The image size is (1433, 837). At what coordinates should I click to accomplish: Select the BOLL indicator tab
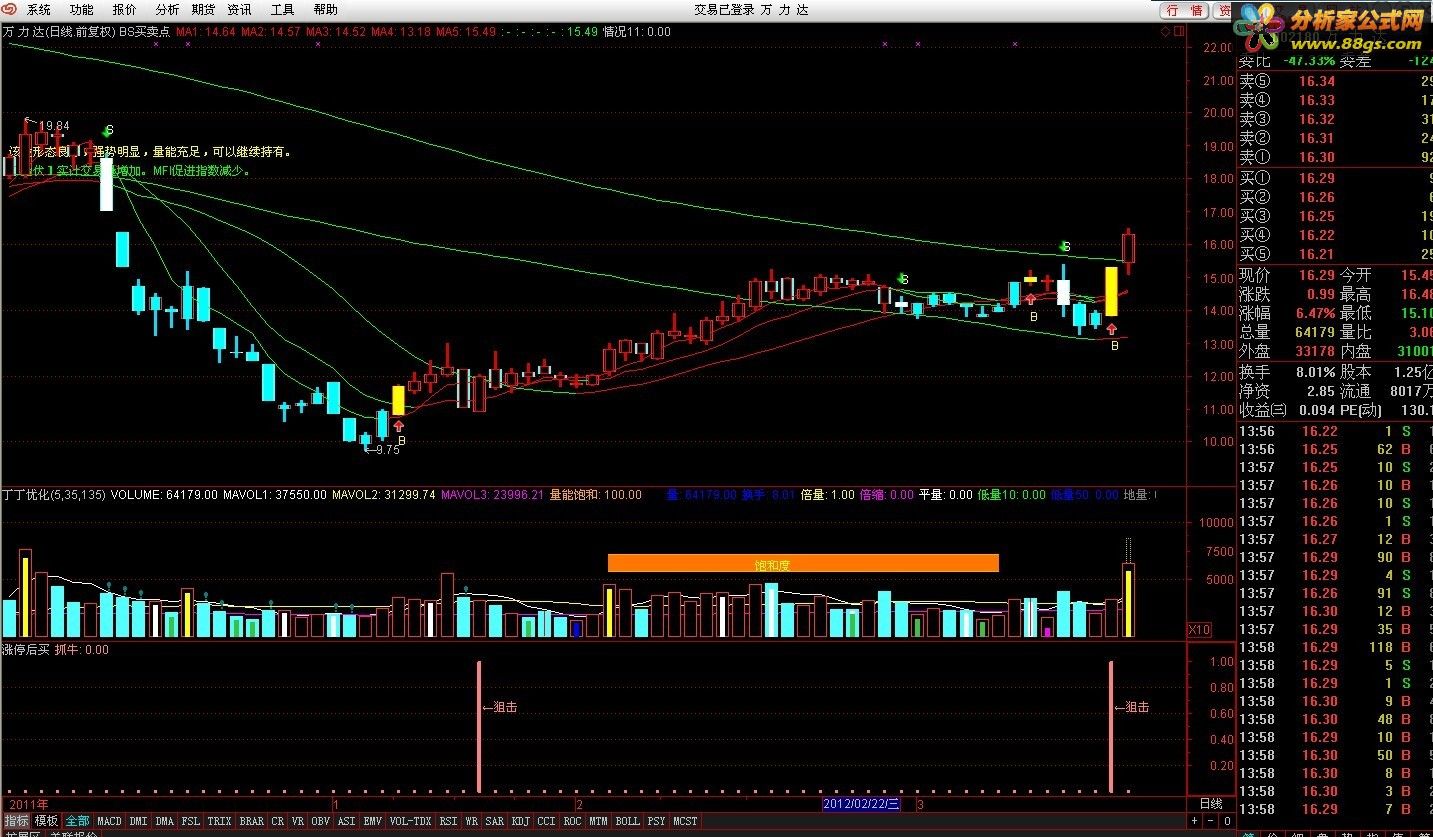tap(627, 821)
